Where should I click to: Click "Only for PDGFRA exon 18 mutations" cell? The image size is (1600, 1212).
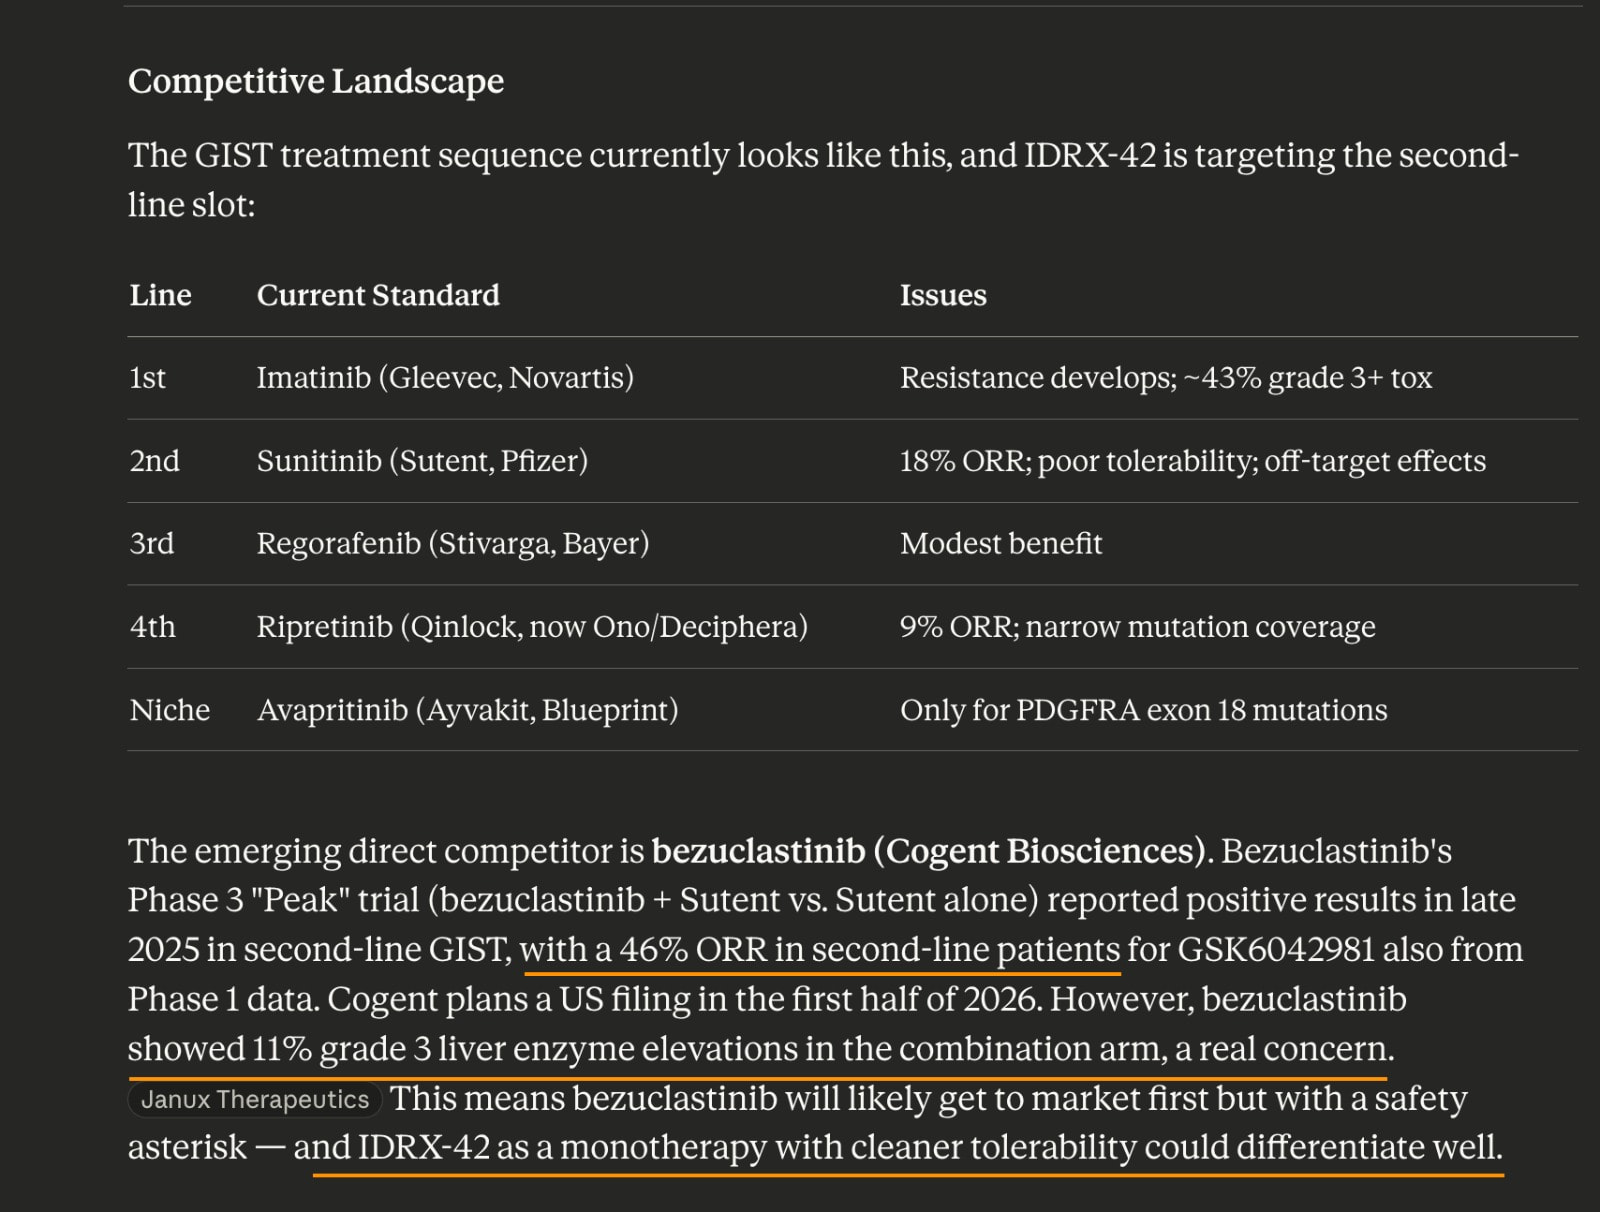click(1143, 710)
